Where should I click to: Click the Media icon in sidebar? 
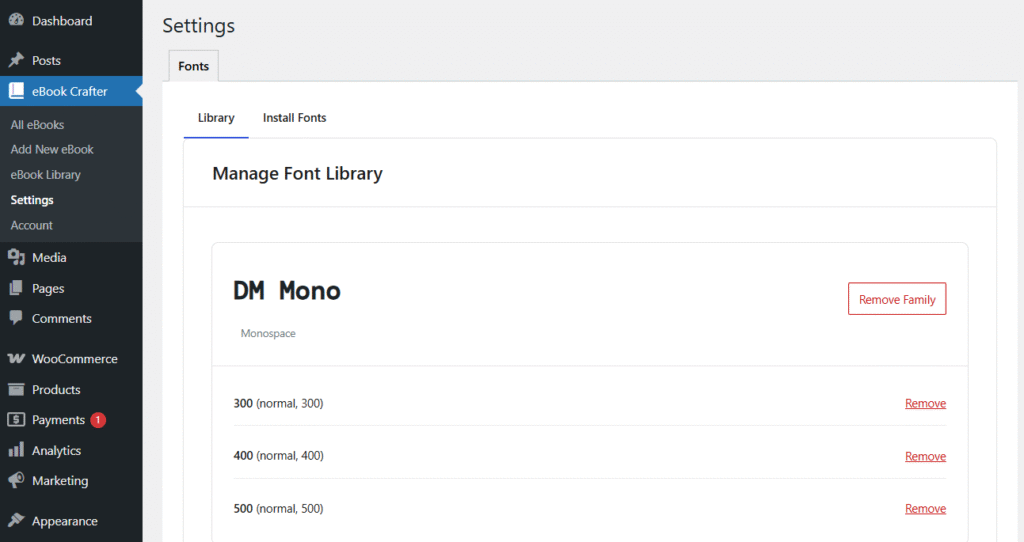point(16,257)
